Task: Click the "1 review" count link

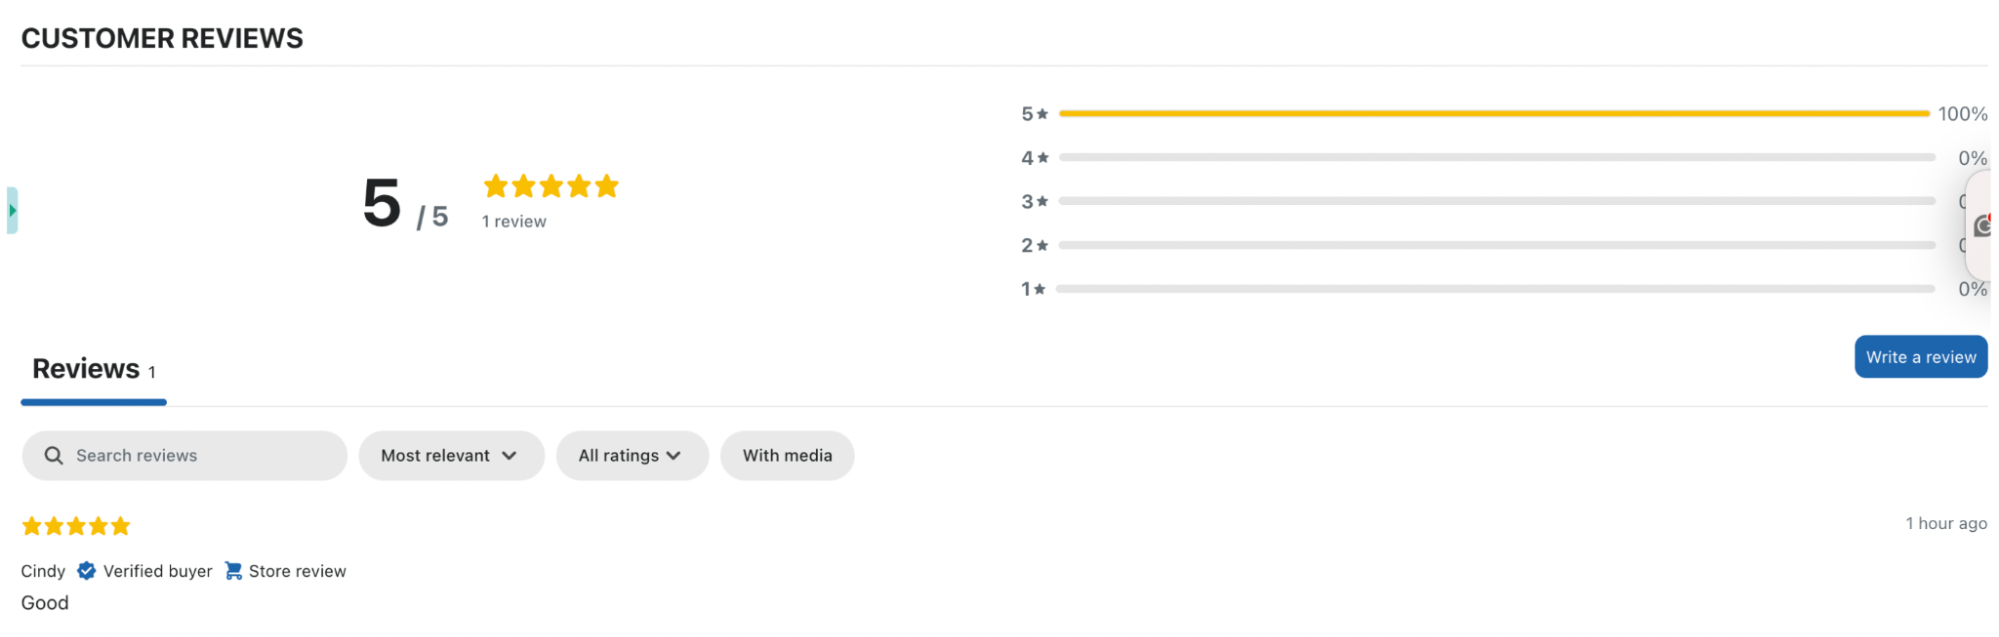Action: tap(514, 222)
